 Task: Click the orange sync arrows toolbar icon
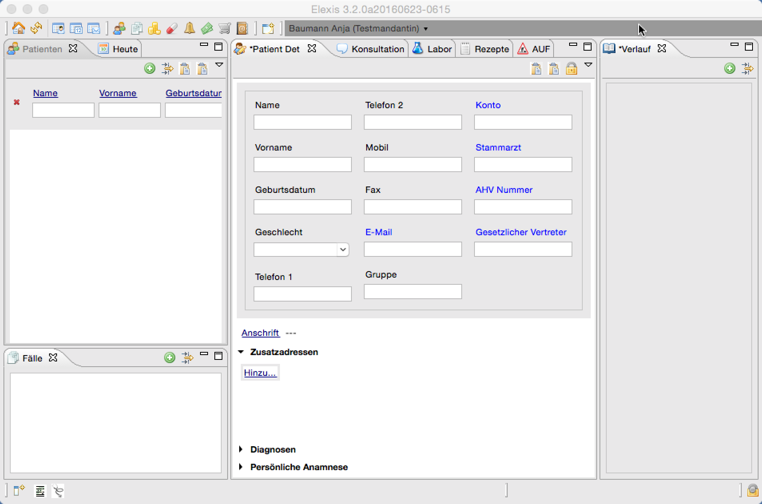(x=36, y=28)
